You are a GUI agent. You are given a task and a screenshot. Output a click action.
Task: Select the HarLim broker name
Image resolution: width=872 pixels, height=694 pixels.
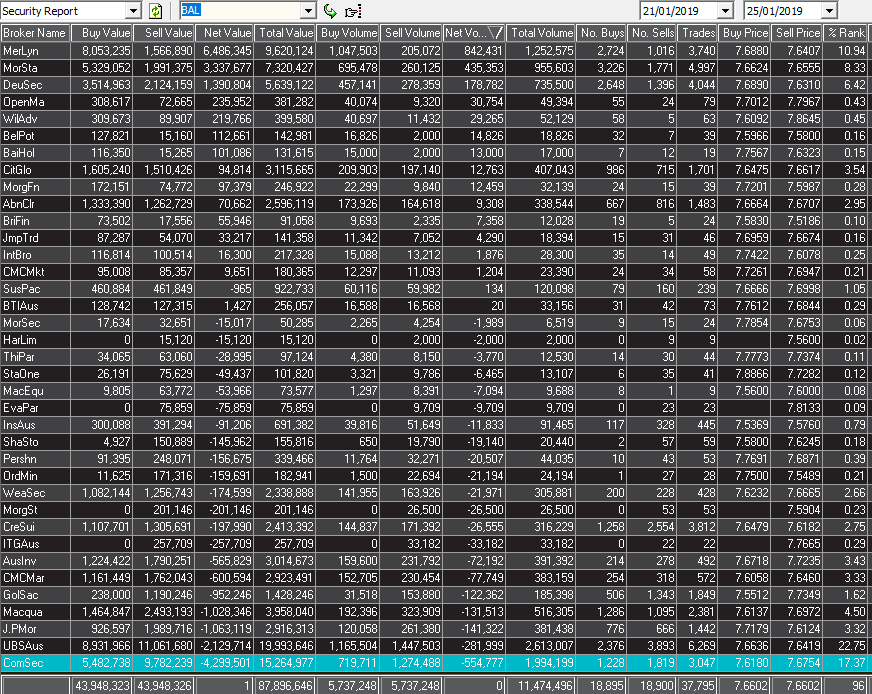click(x=19, y=340)
